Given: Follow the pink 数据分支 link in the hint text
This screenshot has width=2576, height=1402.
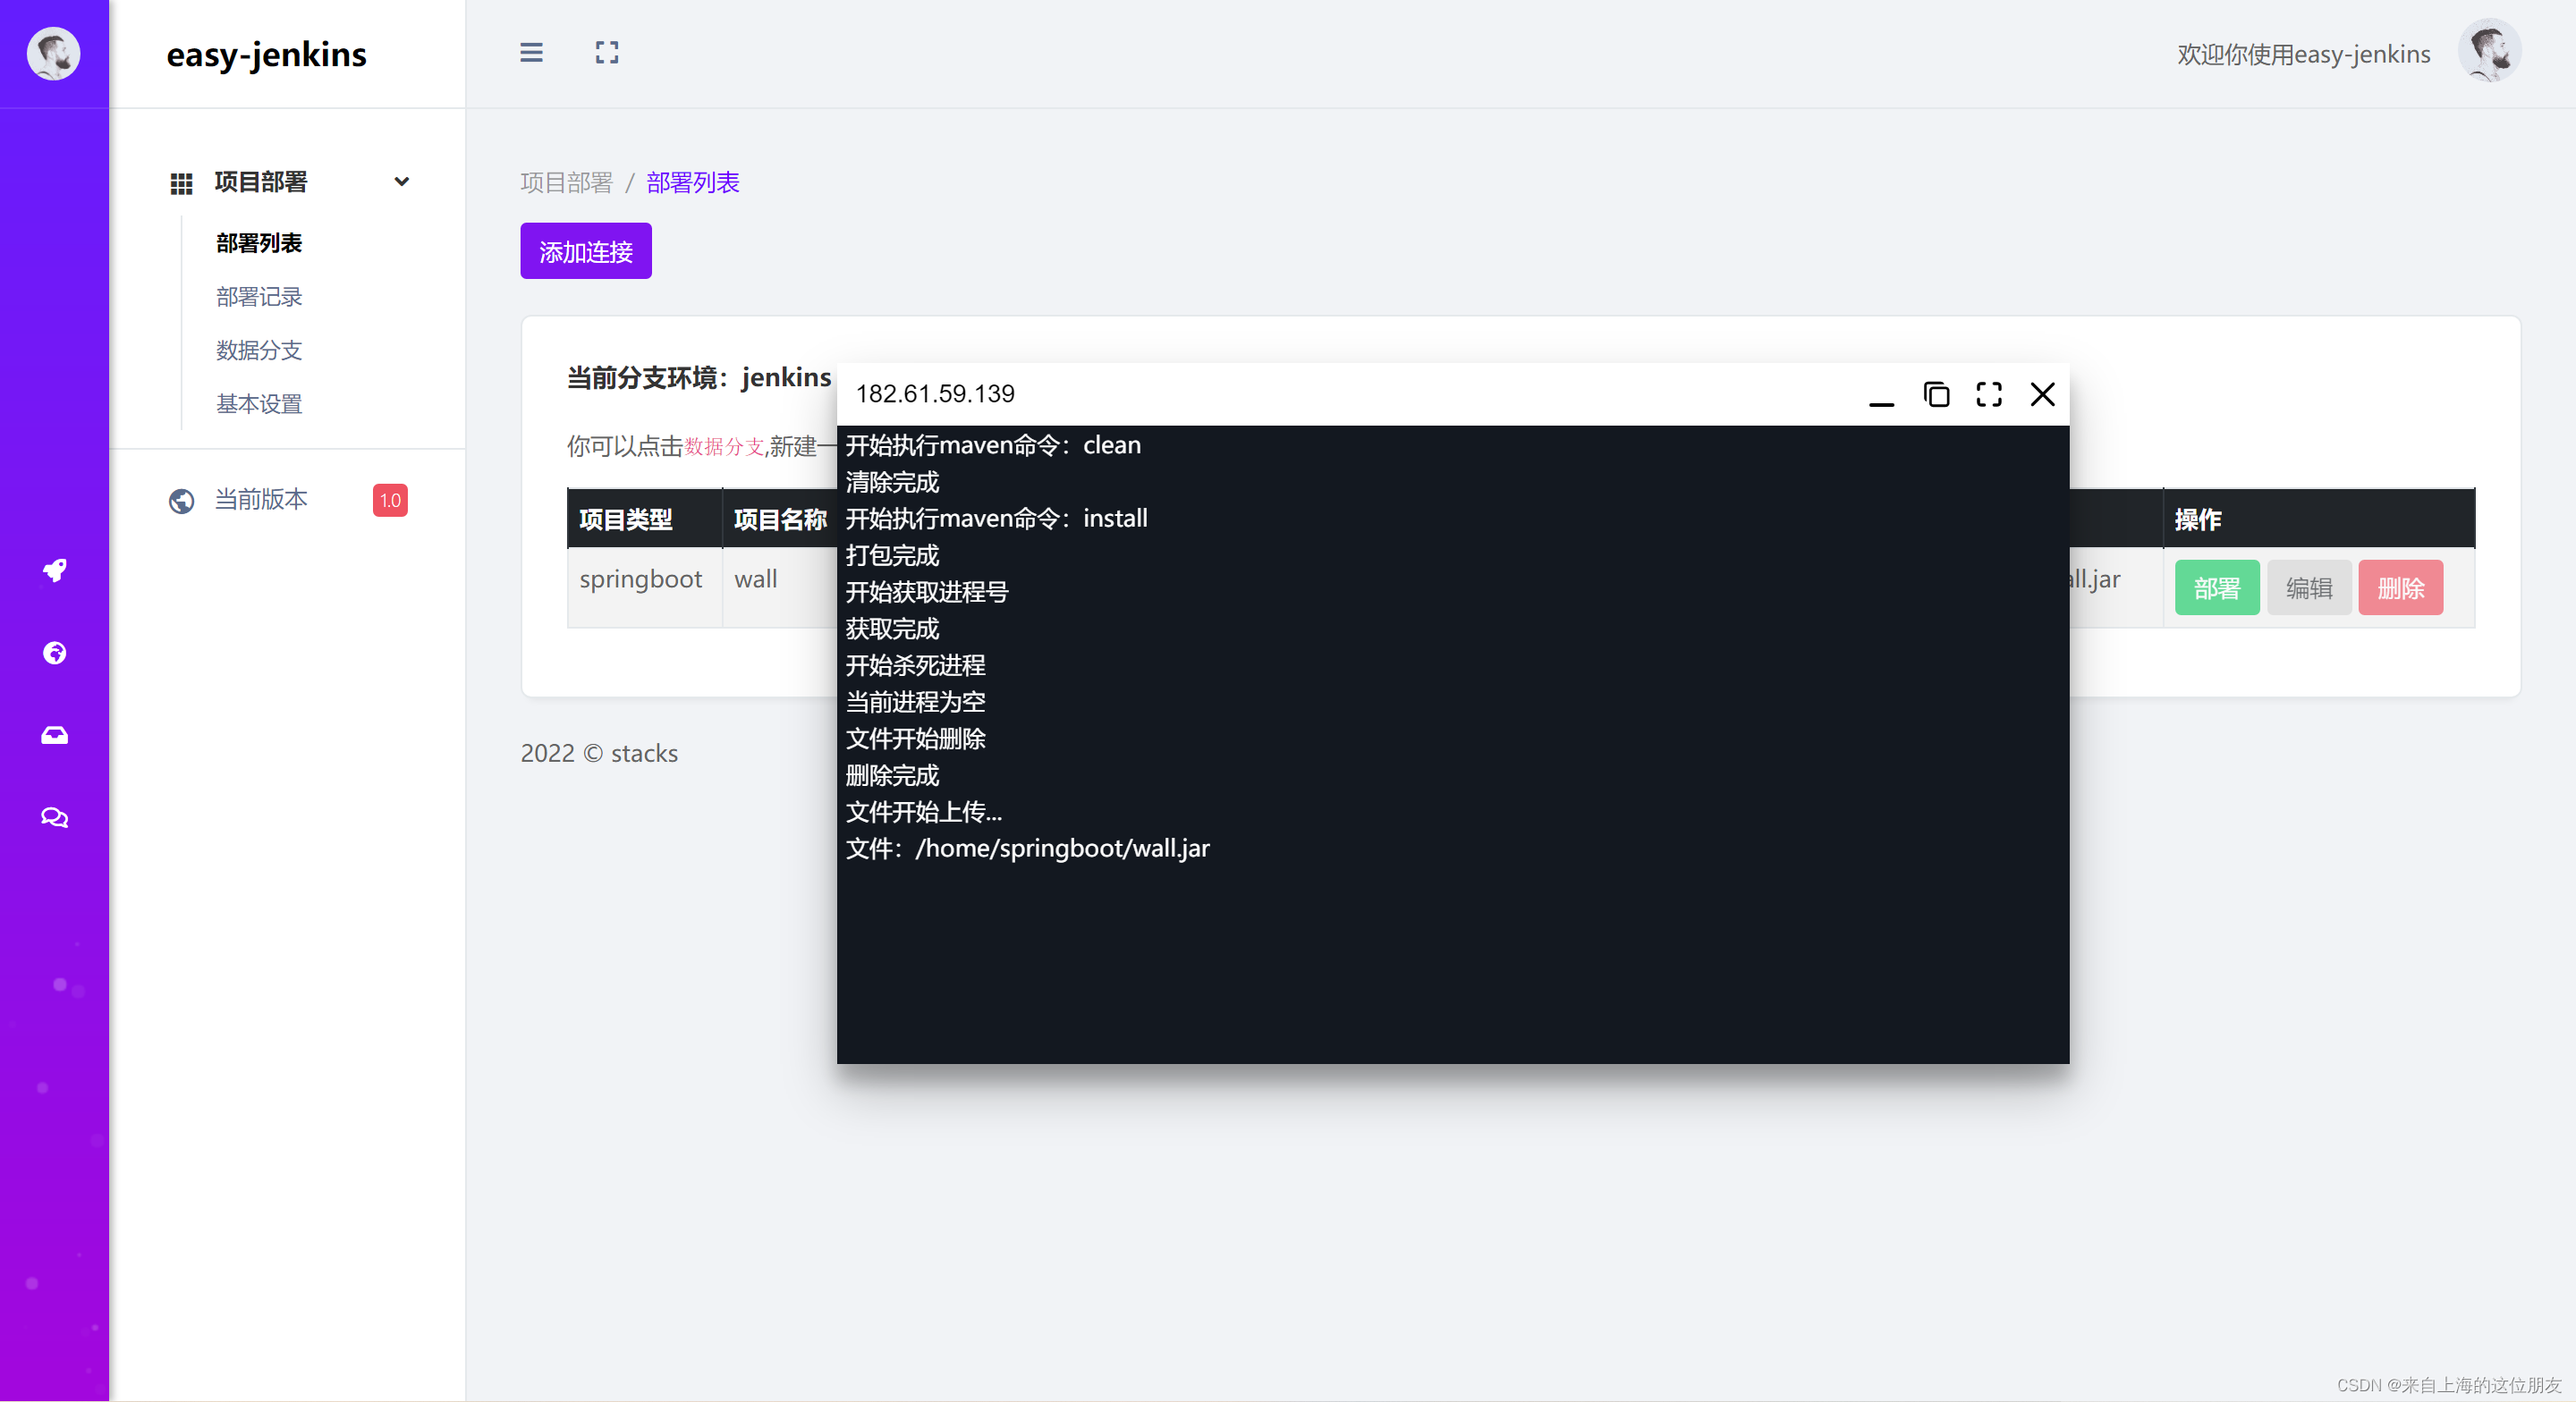Looking at the screenshot, I should (724, 447).
